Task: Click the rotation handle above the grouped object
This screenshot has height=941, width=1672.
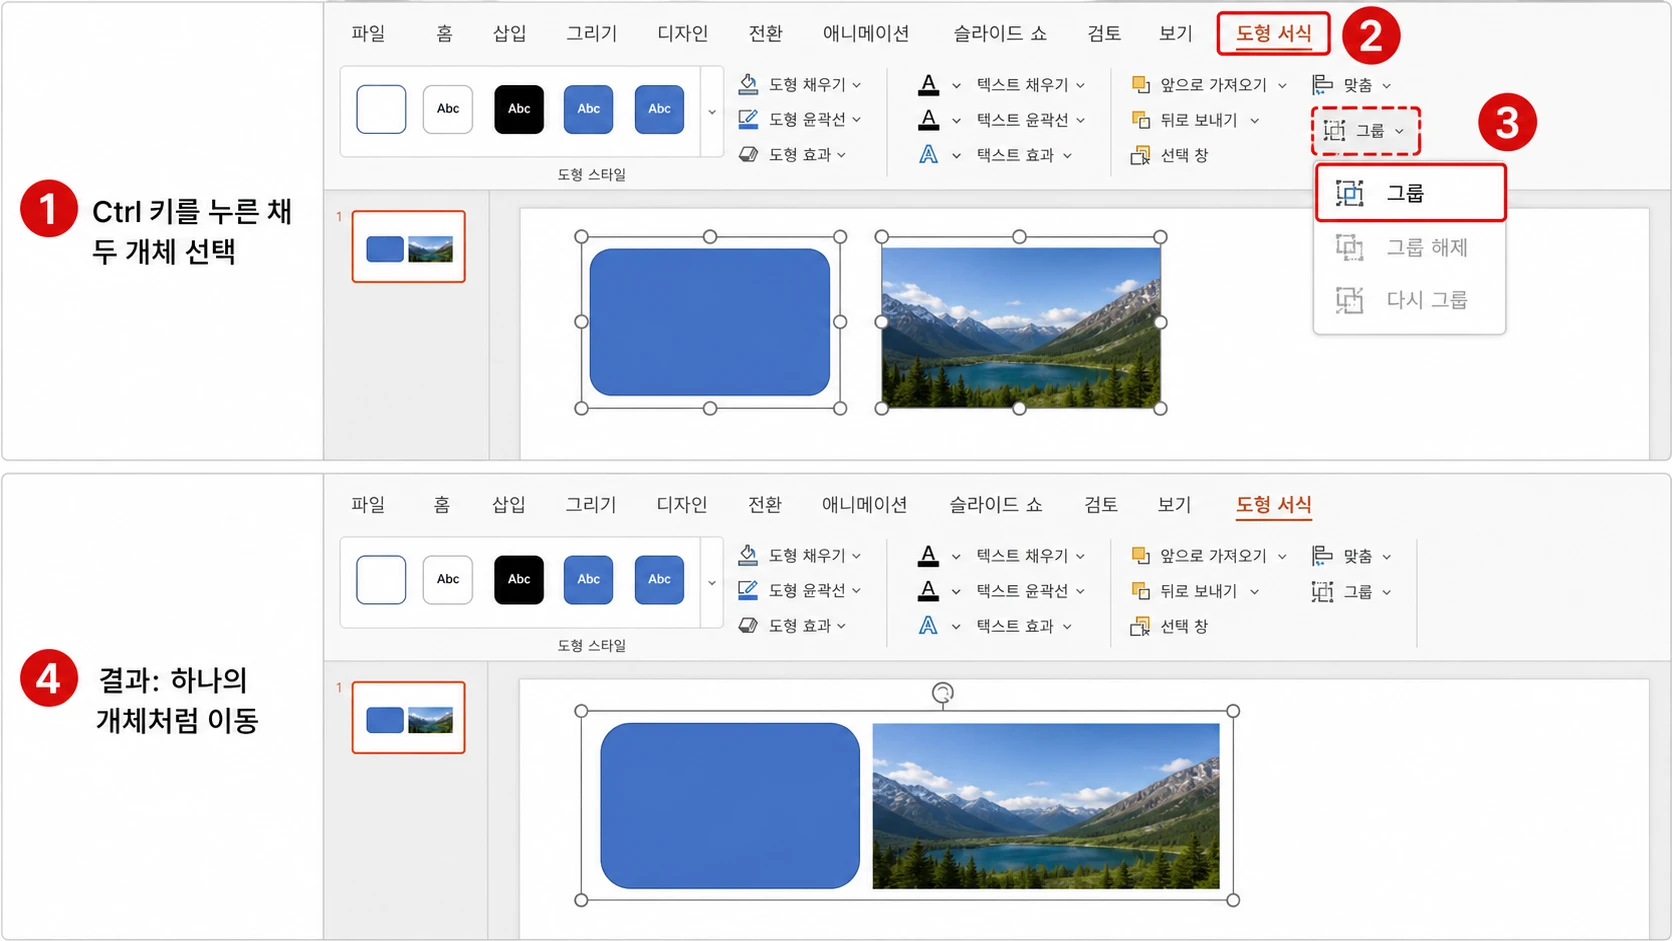Action: pyautogui.click(x=942, y=692)
